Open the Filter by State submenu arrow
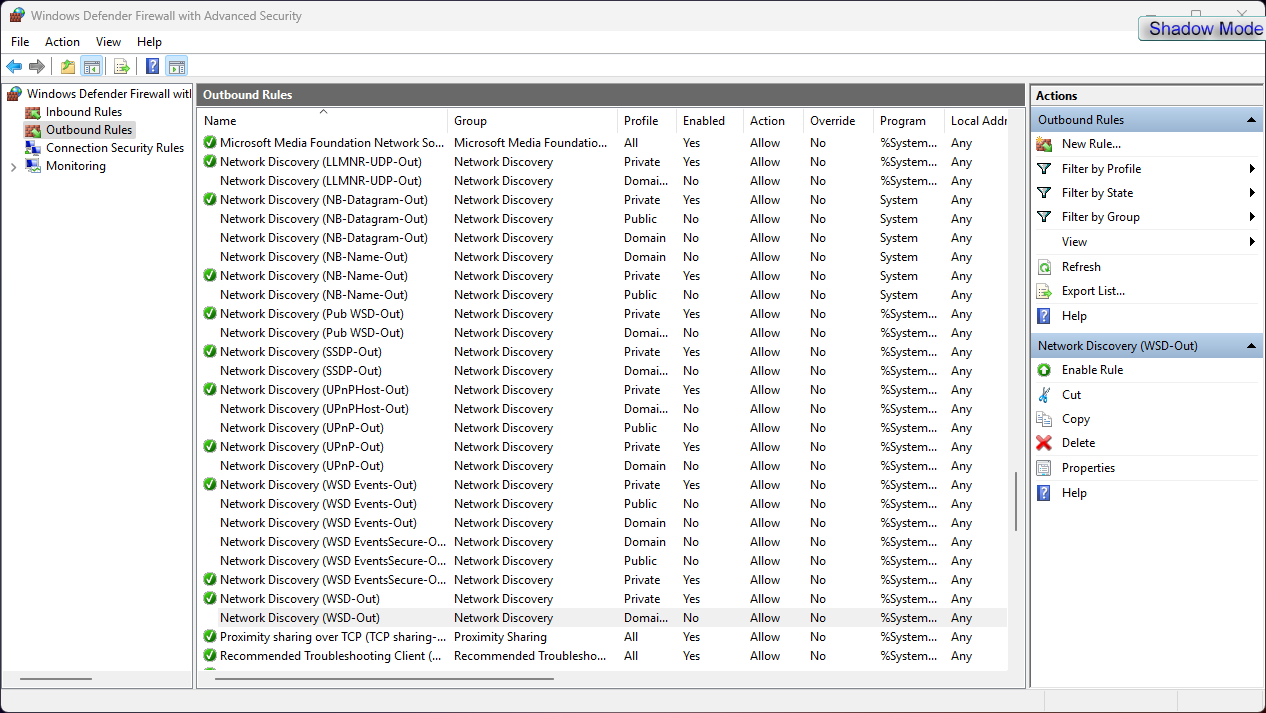Image resolution: width=1266 pixels, height=713 pixels. (1252, 193)
